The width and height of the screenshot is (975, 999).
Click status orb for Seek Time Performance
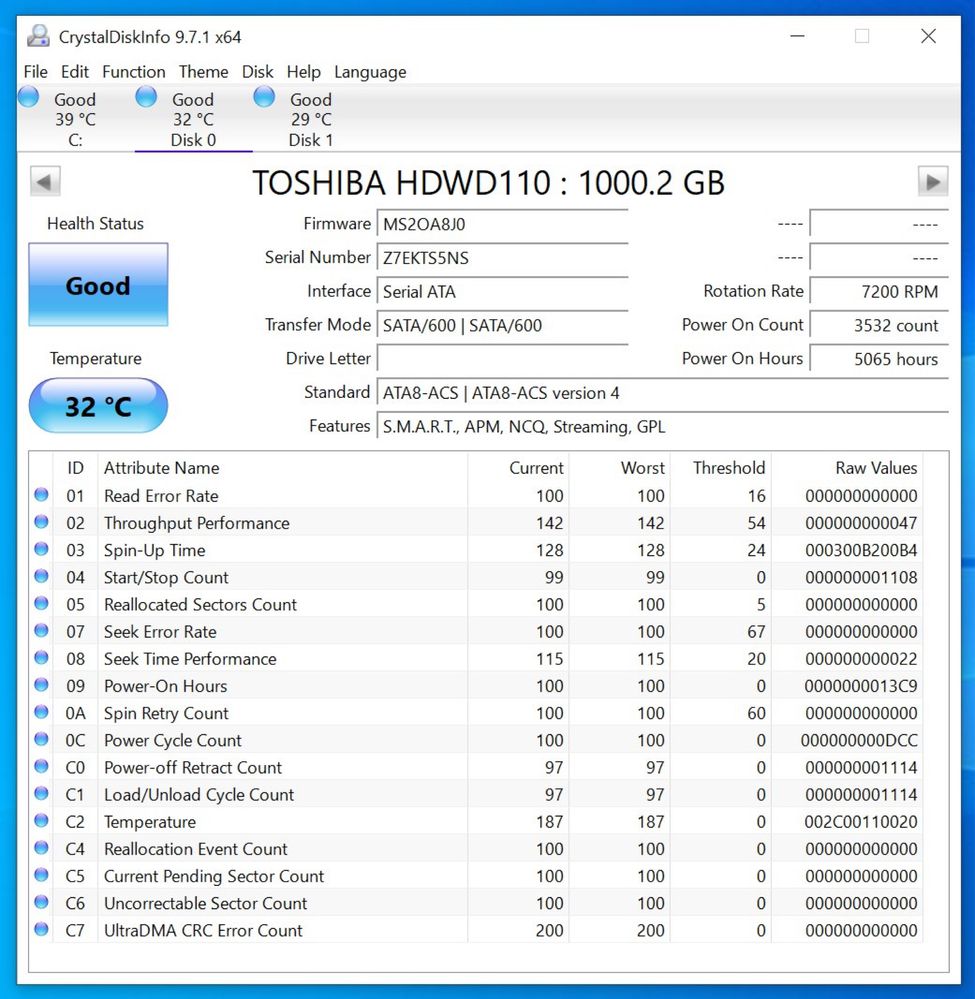(x=41, y=658)
